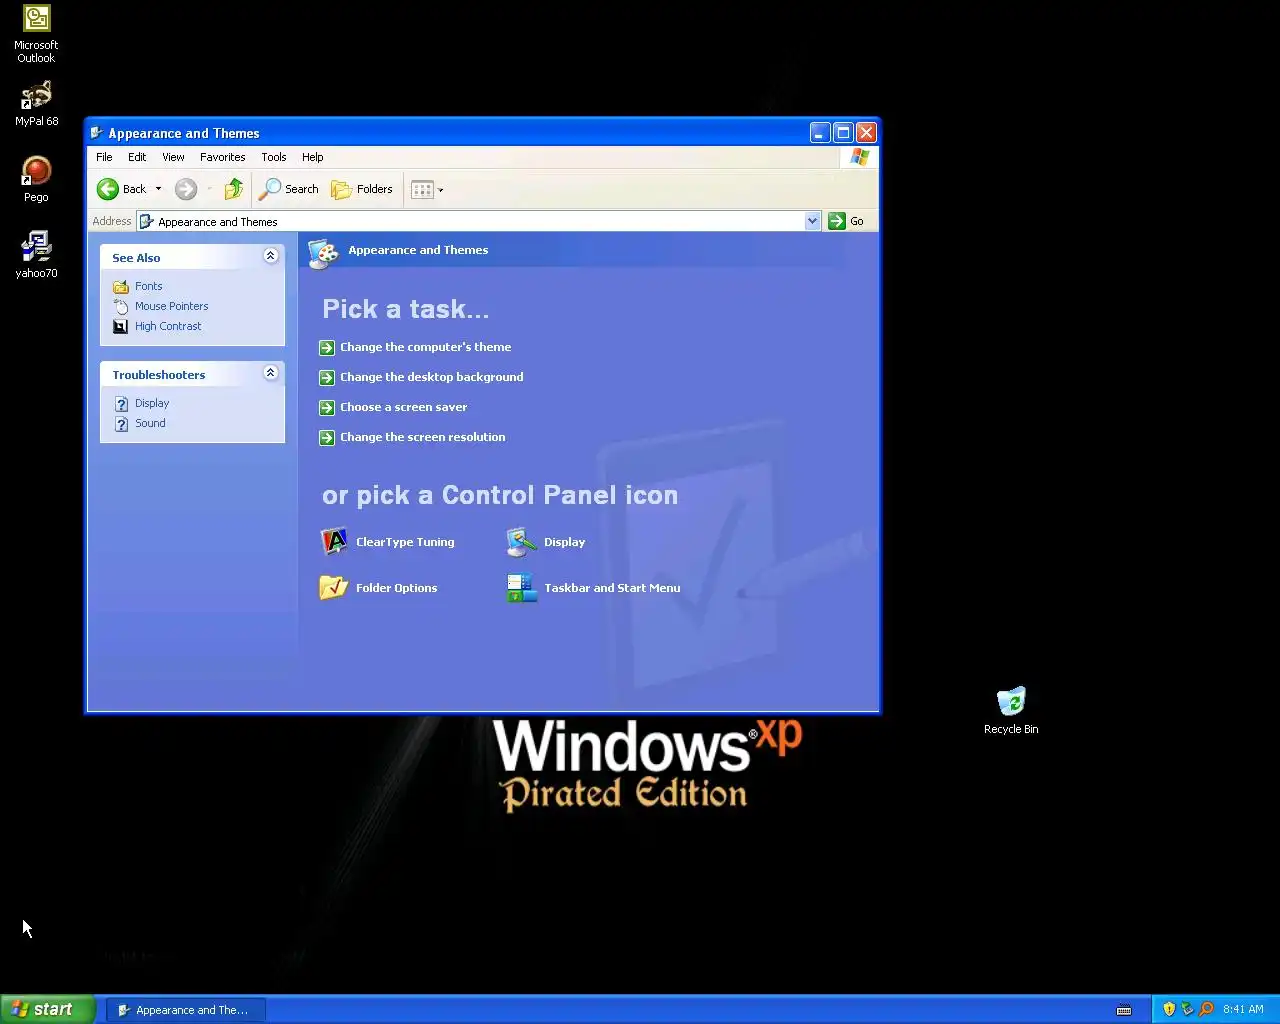The image size is (1280, 1024).
Task: Select the yahoo70 desktop icon
Action: coord(36,255)
